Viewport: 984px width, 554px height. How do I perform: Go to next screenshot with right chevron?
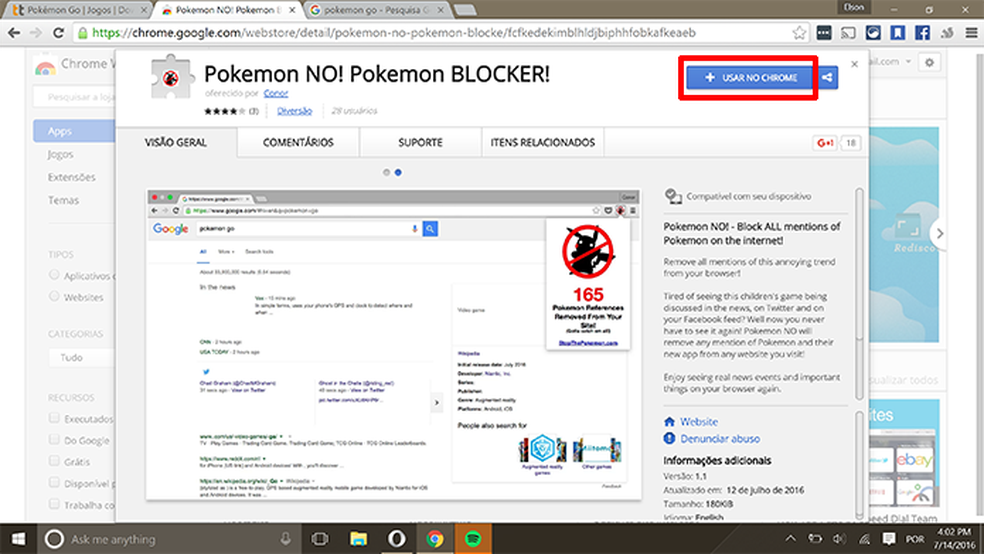click(939, 233)
